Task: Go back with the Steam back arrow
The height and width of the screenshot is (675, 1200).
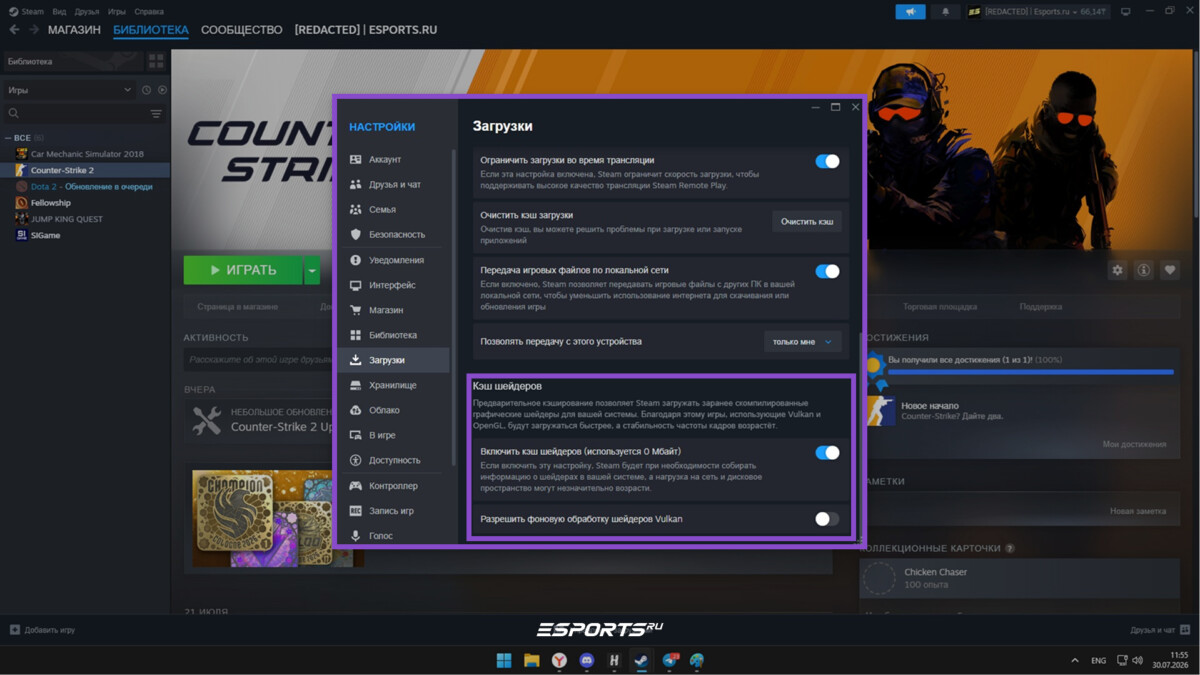Action: click(x=14, y=30)
